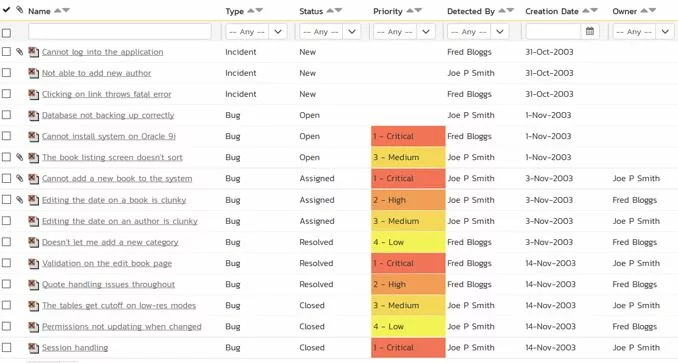
Task: Select checkbox for Editing the date on an author
Action: [6, 221]
